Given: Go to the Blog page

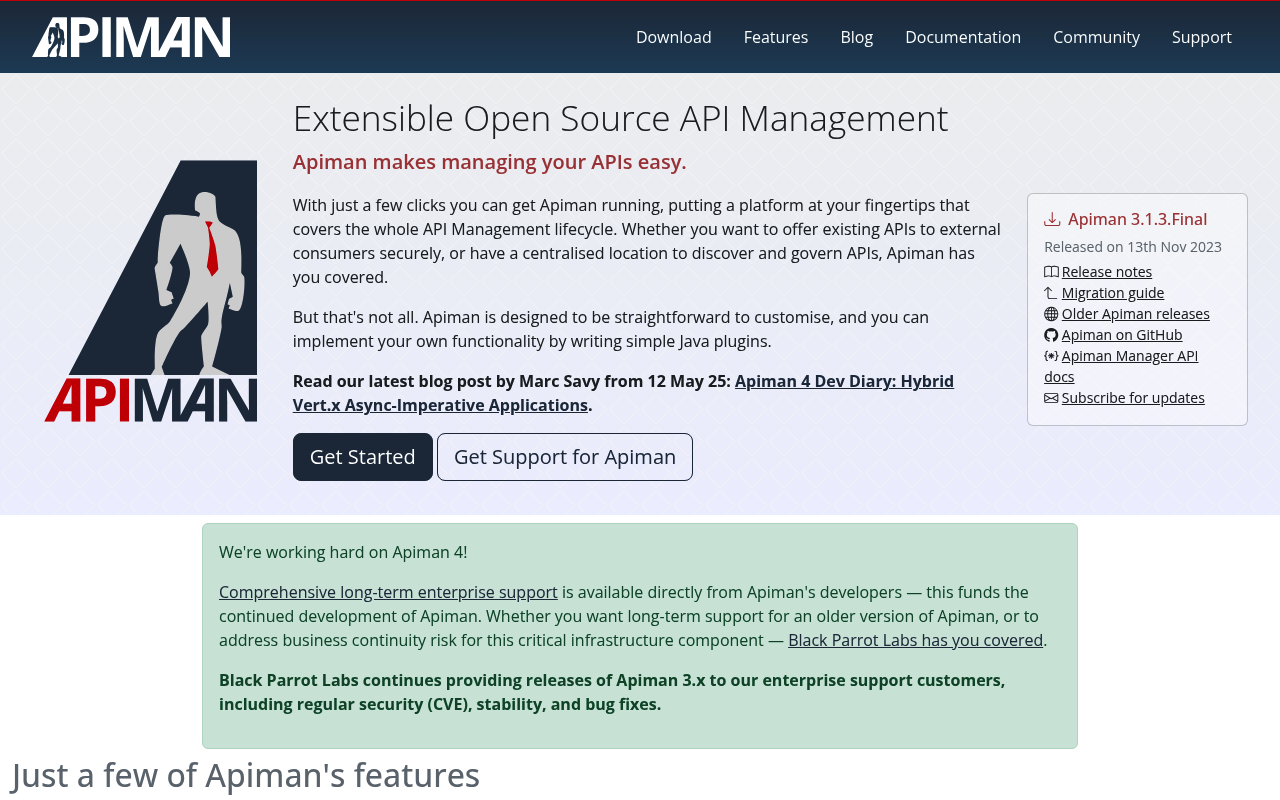Looking at the screenshot, I should point(857,37).
